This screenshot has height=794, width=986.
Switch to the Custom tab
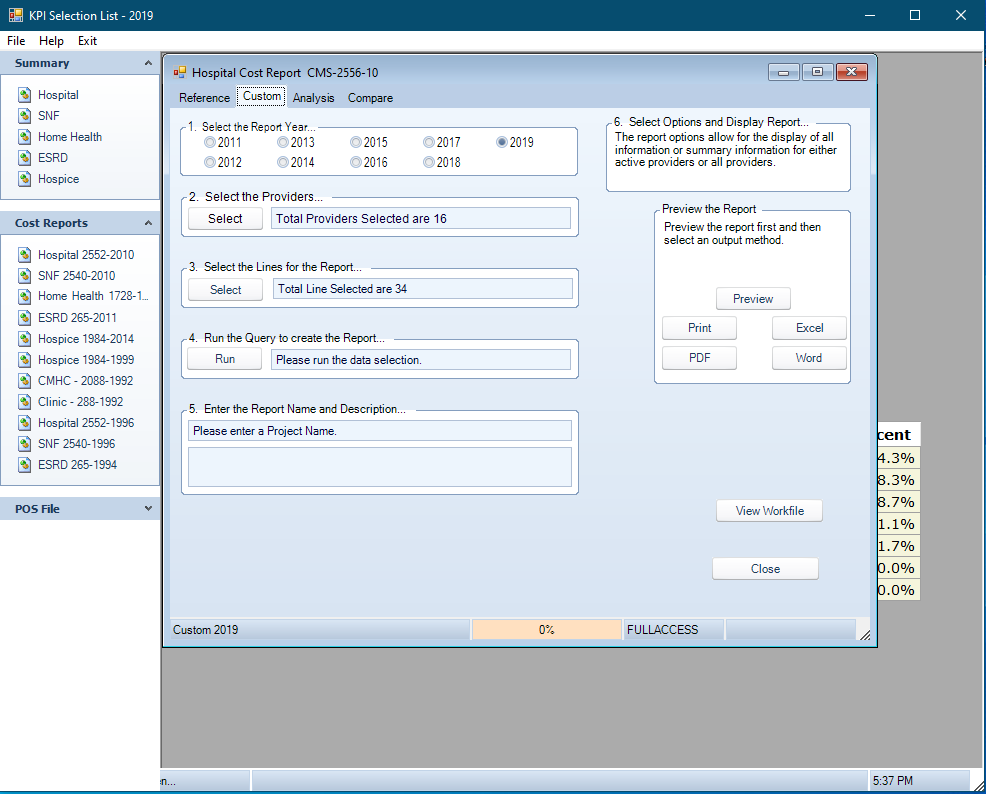(x=262, y=96)
